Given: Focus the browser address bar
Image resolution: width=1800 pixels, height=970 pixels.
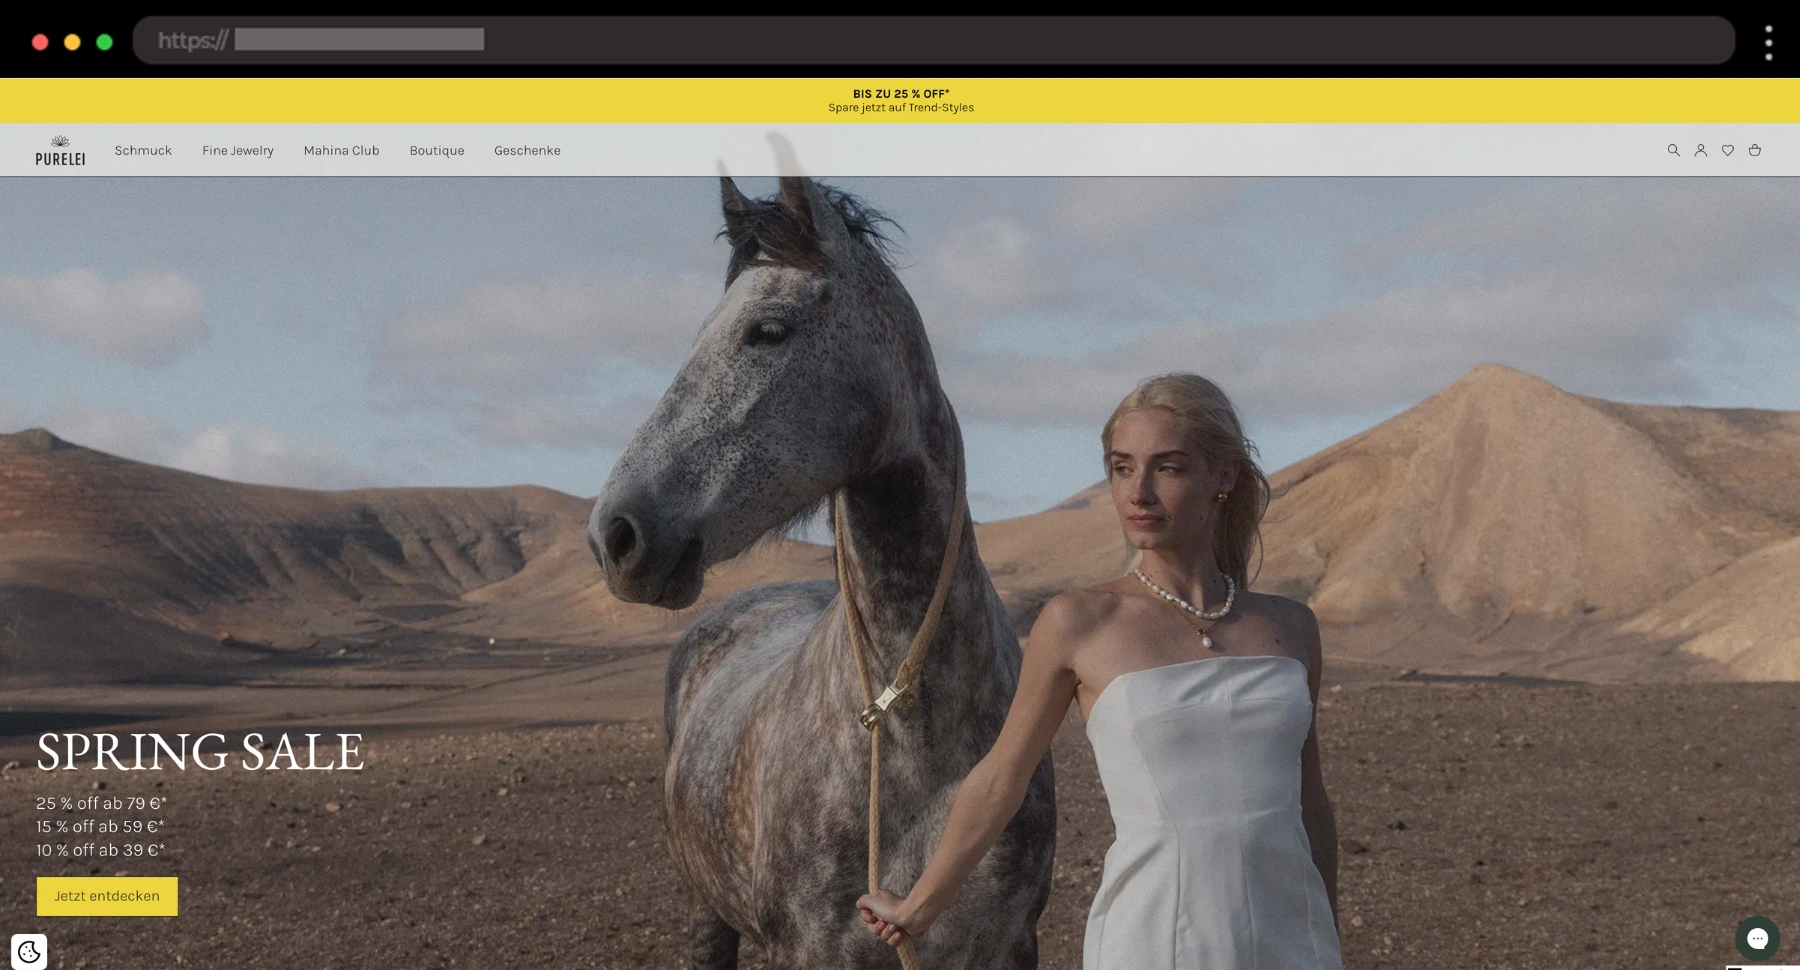Looking at the screenshot, I should point(933,40).
